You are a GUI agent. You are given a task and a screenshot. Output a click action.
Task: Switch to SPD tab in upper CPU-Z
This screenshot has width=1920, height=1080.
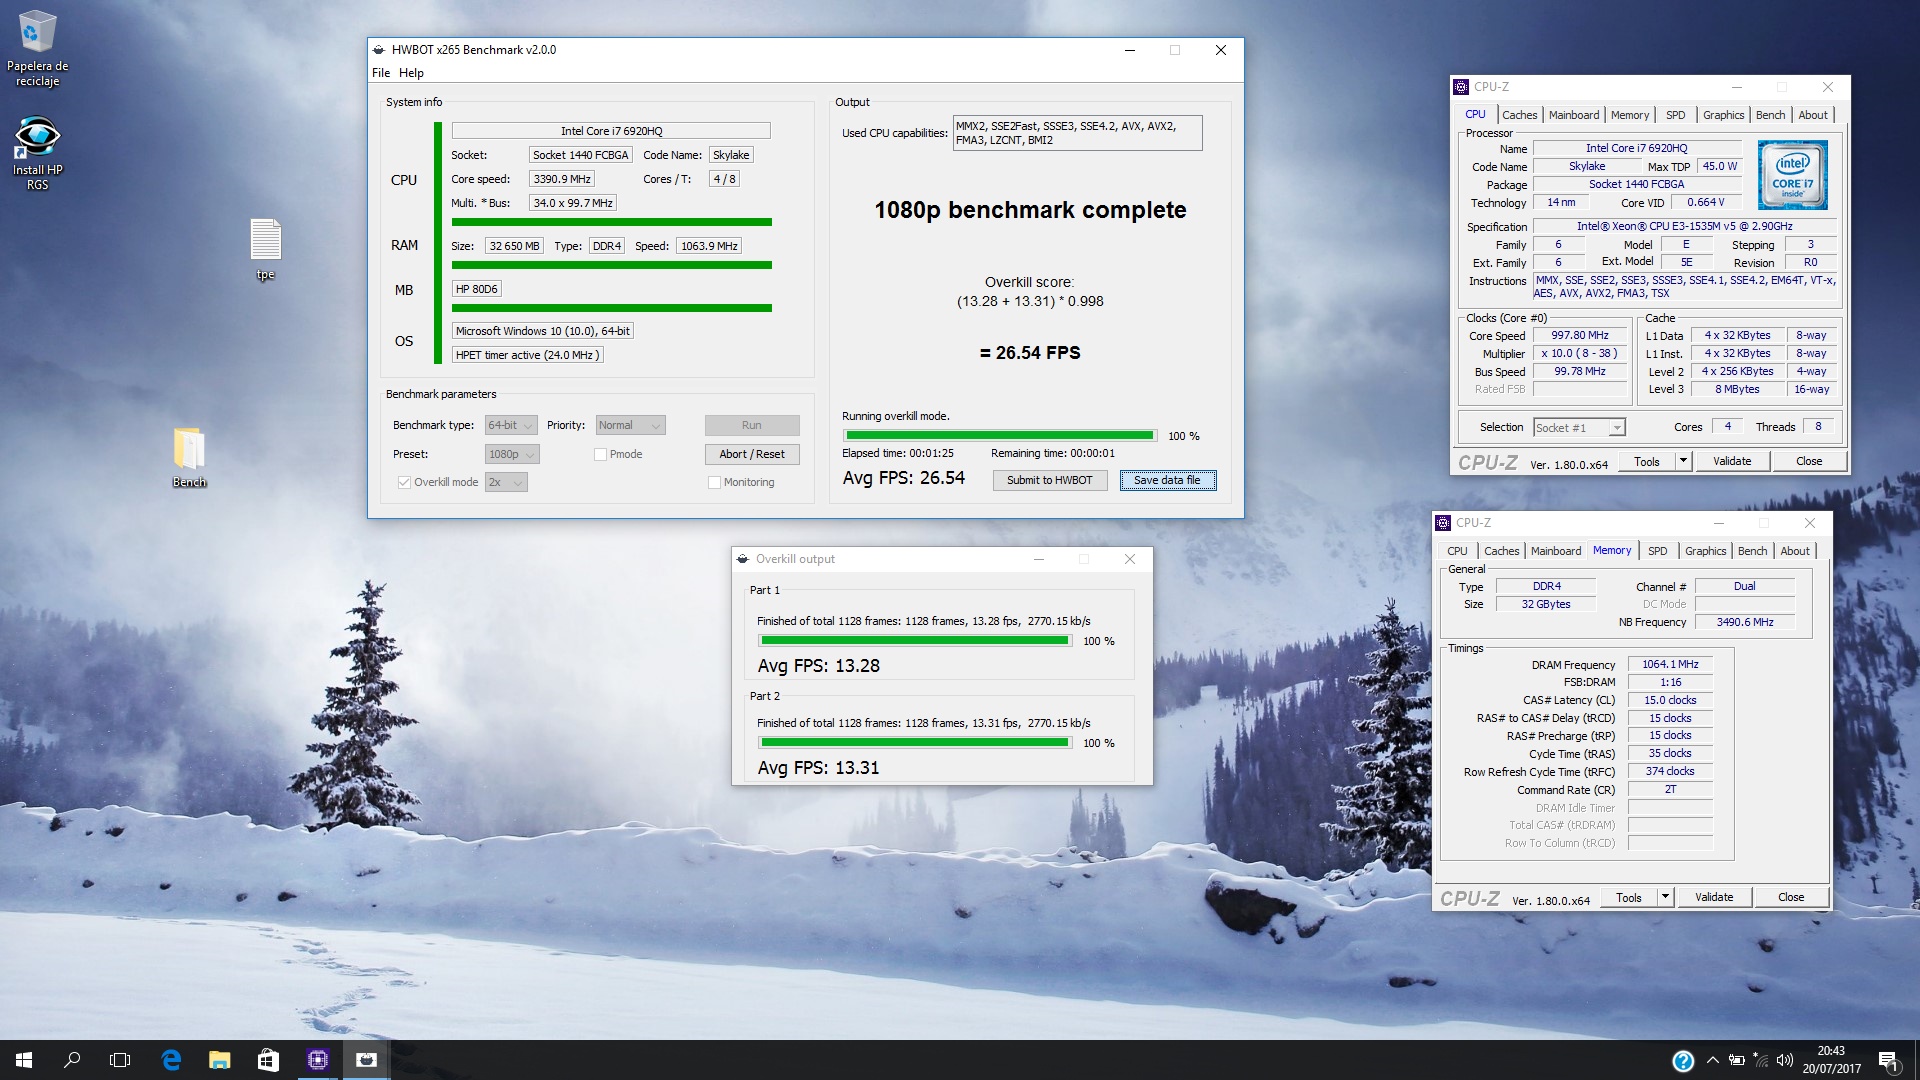pyautogui.click(x=1676, y=115)
